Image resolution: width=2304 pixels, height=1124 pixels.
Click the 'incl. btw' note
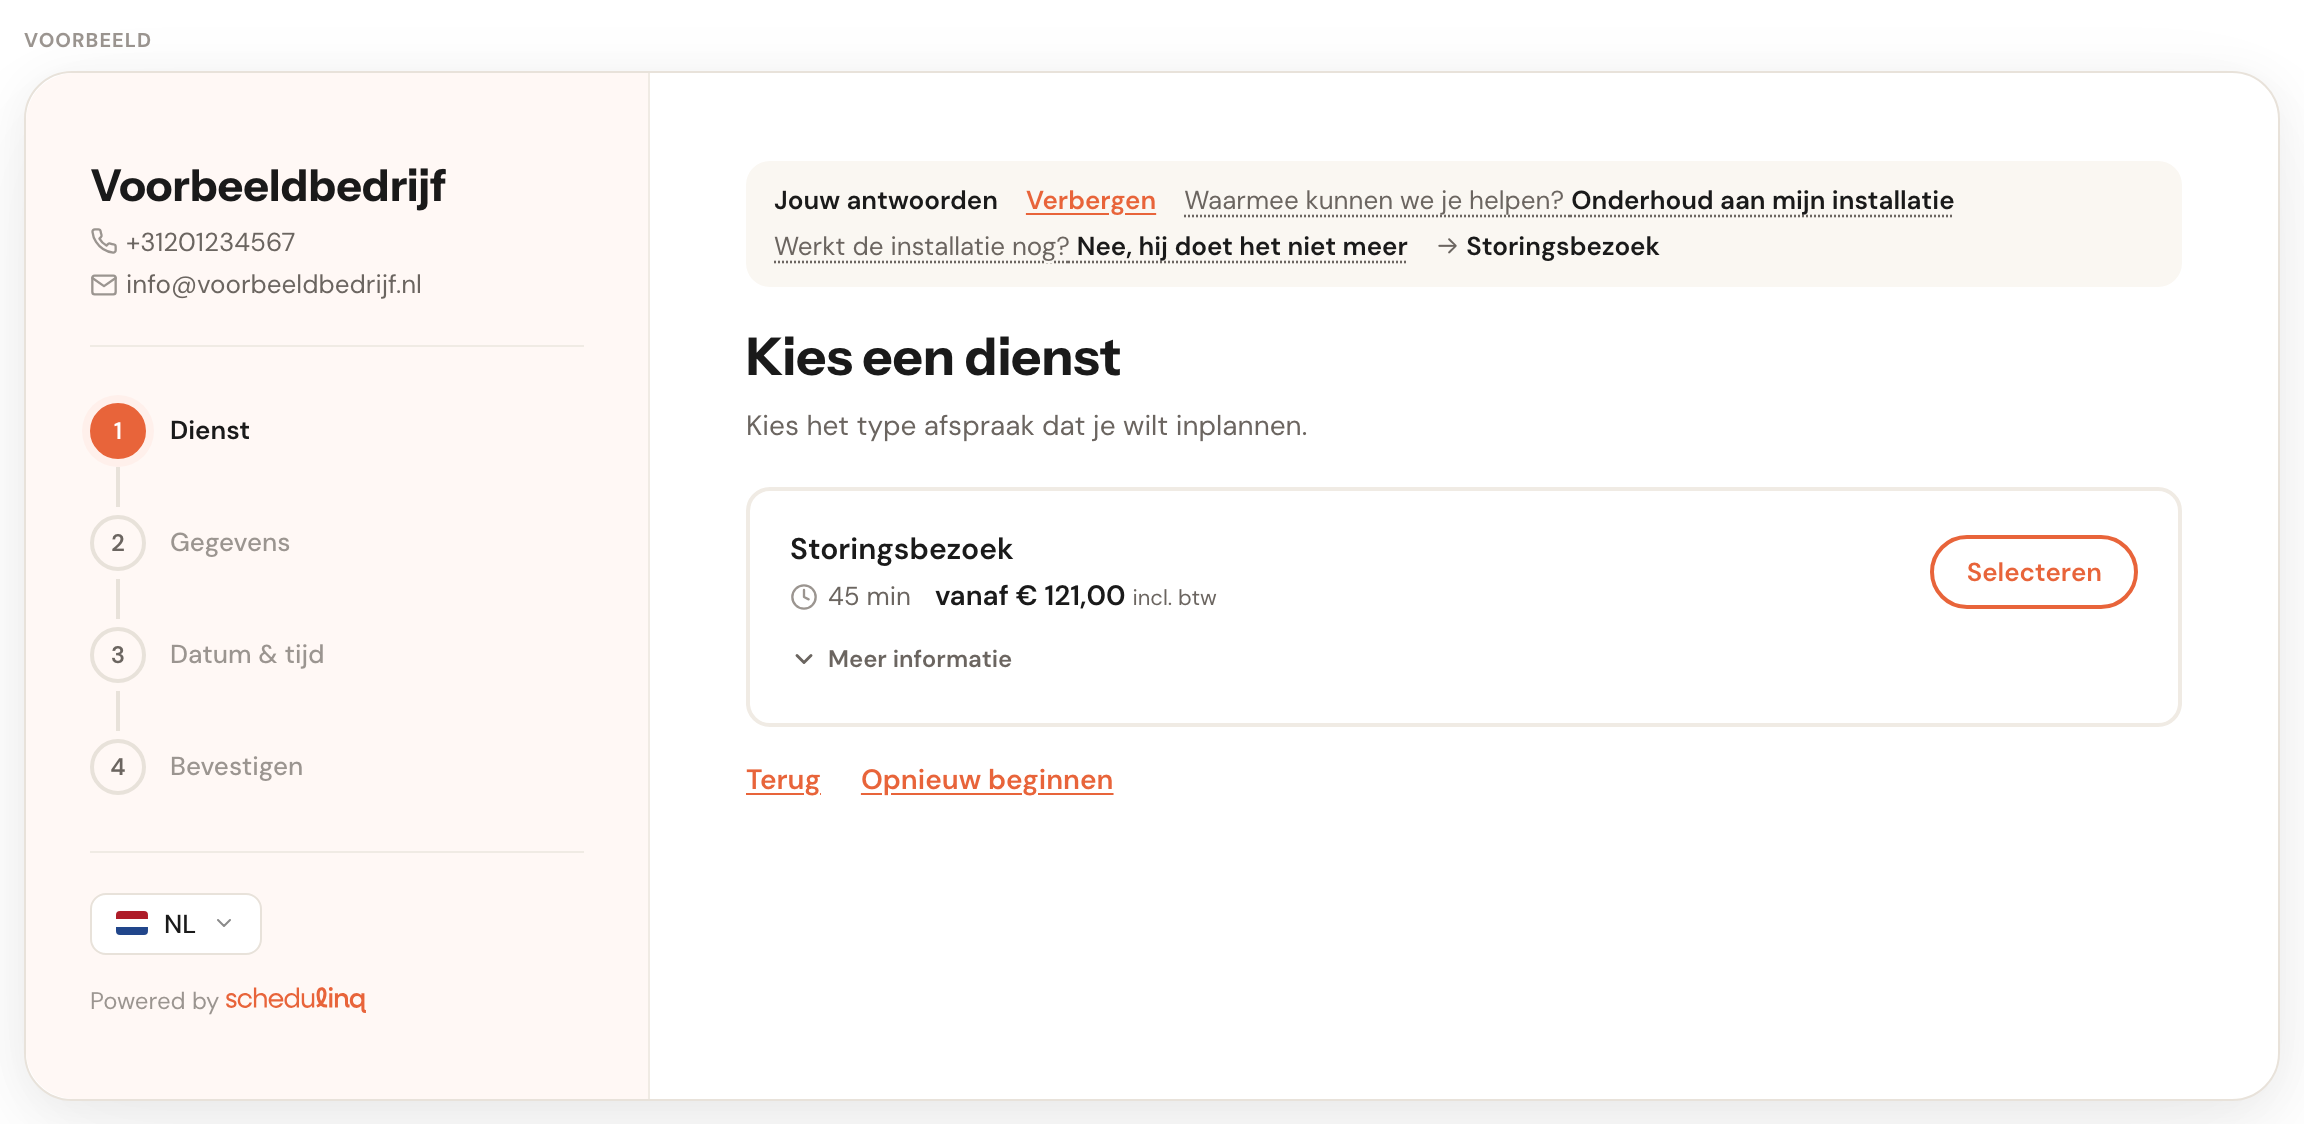pyautogui.click(x=1174, y=598)
